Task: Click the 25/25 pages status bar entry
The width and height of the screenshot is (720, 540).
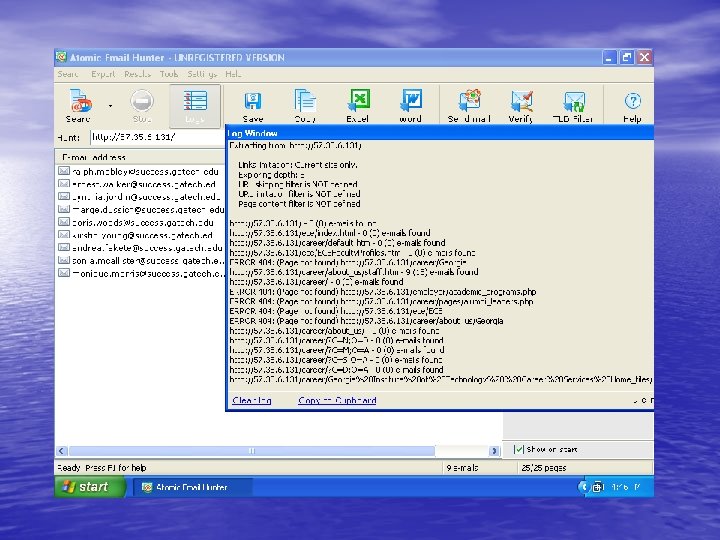Action: point(544,468)
